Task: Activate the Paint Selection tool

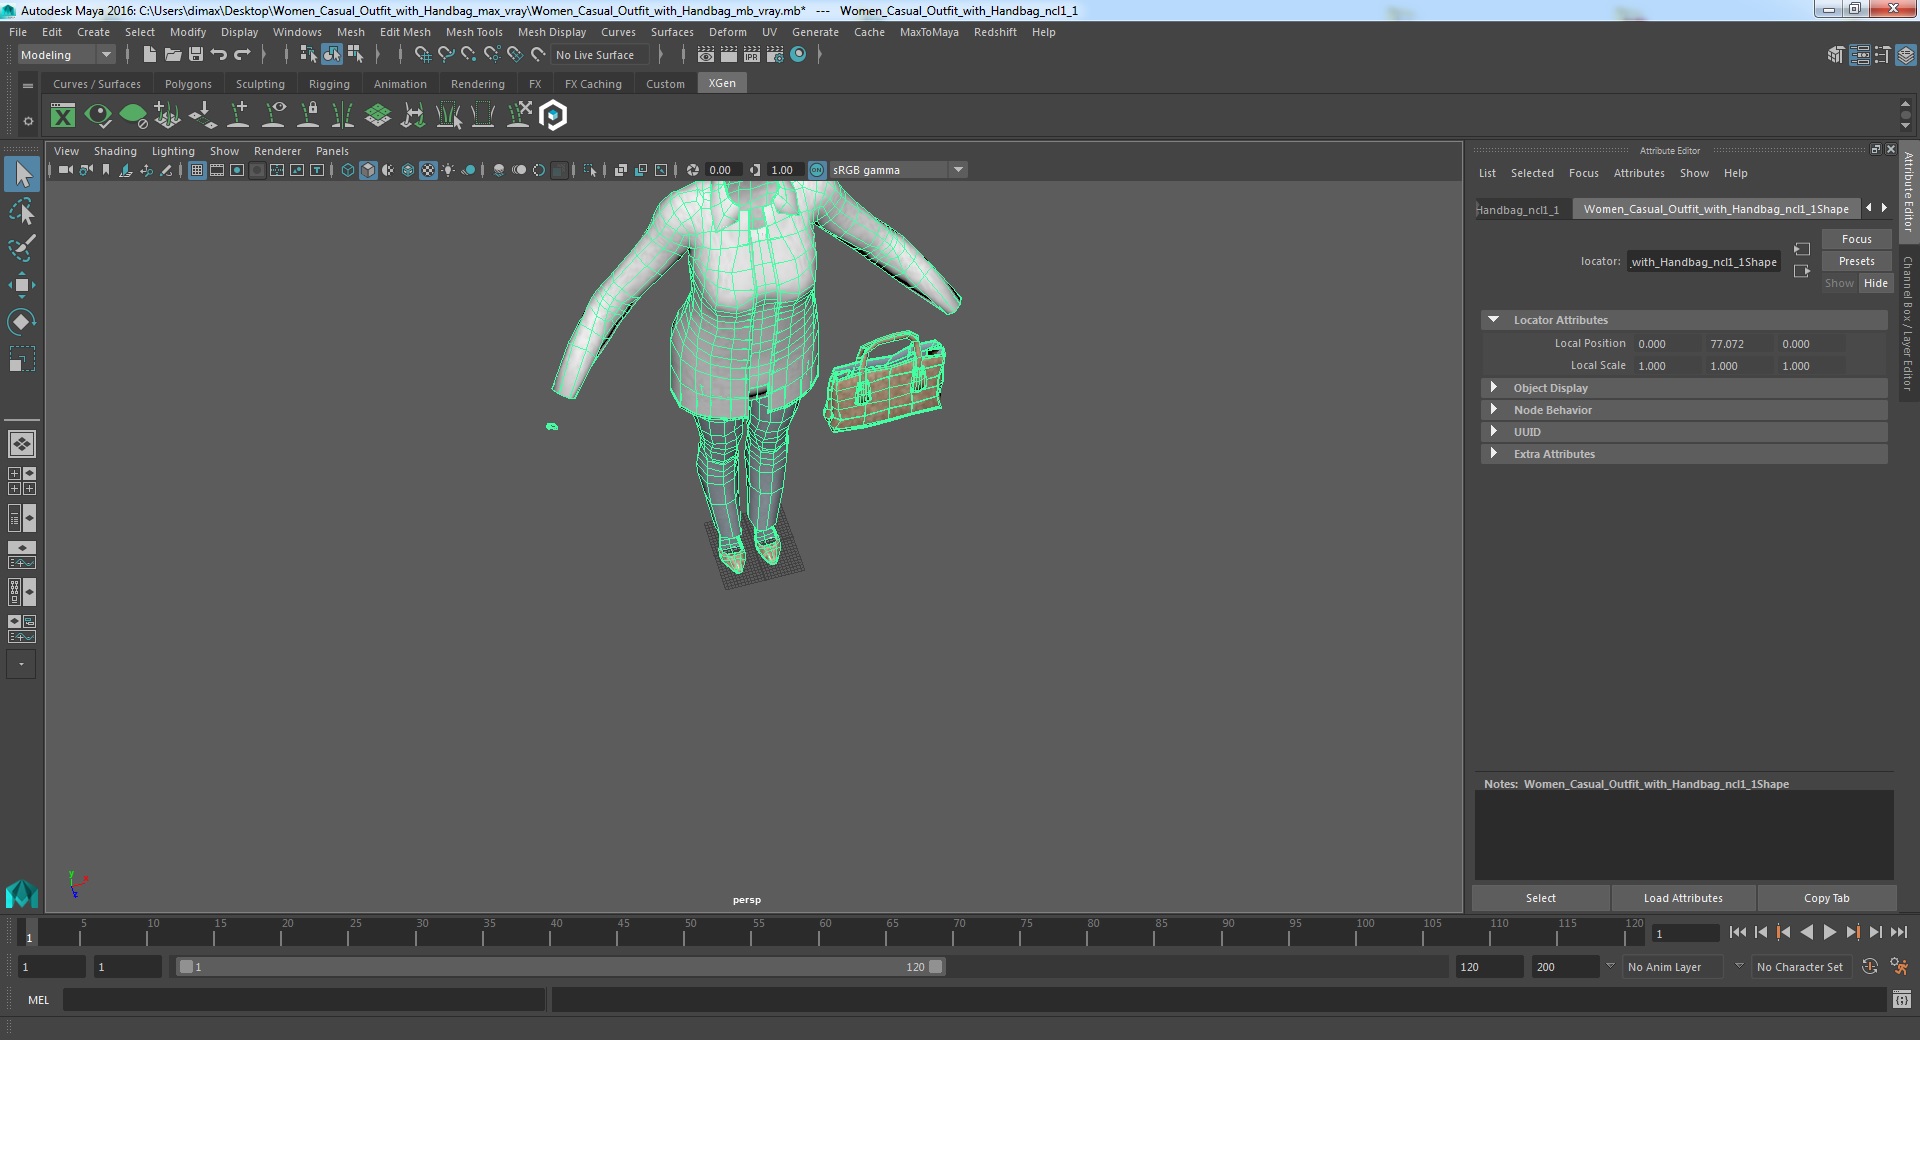Action: click(22, 248)
